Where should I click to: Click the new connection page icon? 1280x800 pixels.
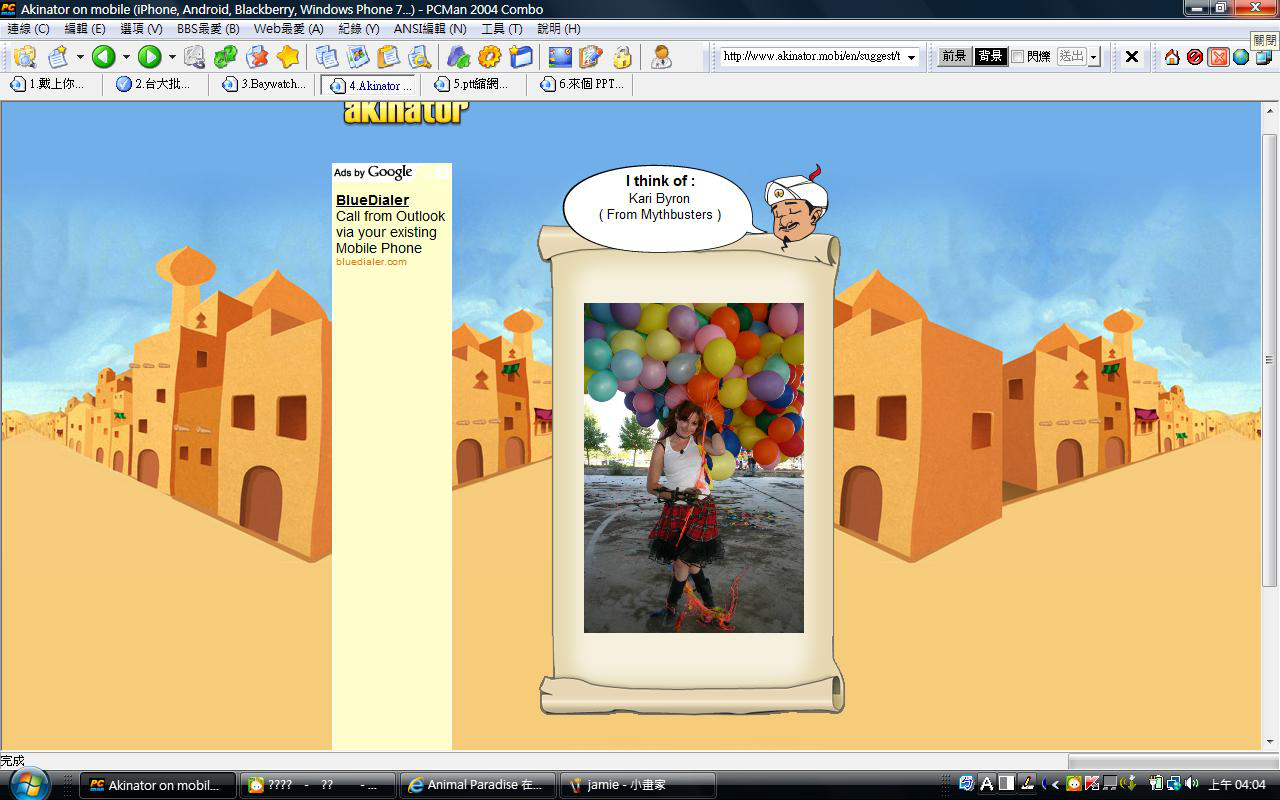click(59, 56)
